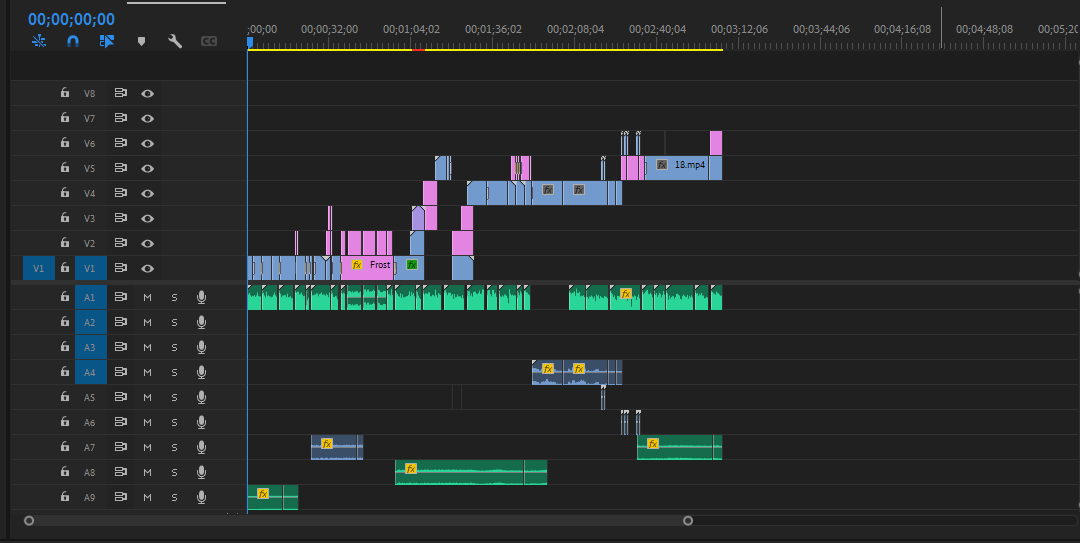Mute audio track A9

147,497
